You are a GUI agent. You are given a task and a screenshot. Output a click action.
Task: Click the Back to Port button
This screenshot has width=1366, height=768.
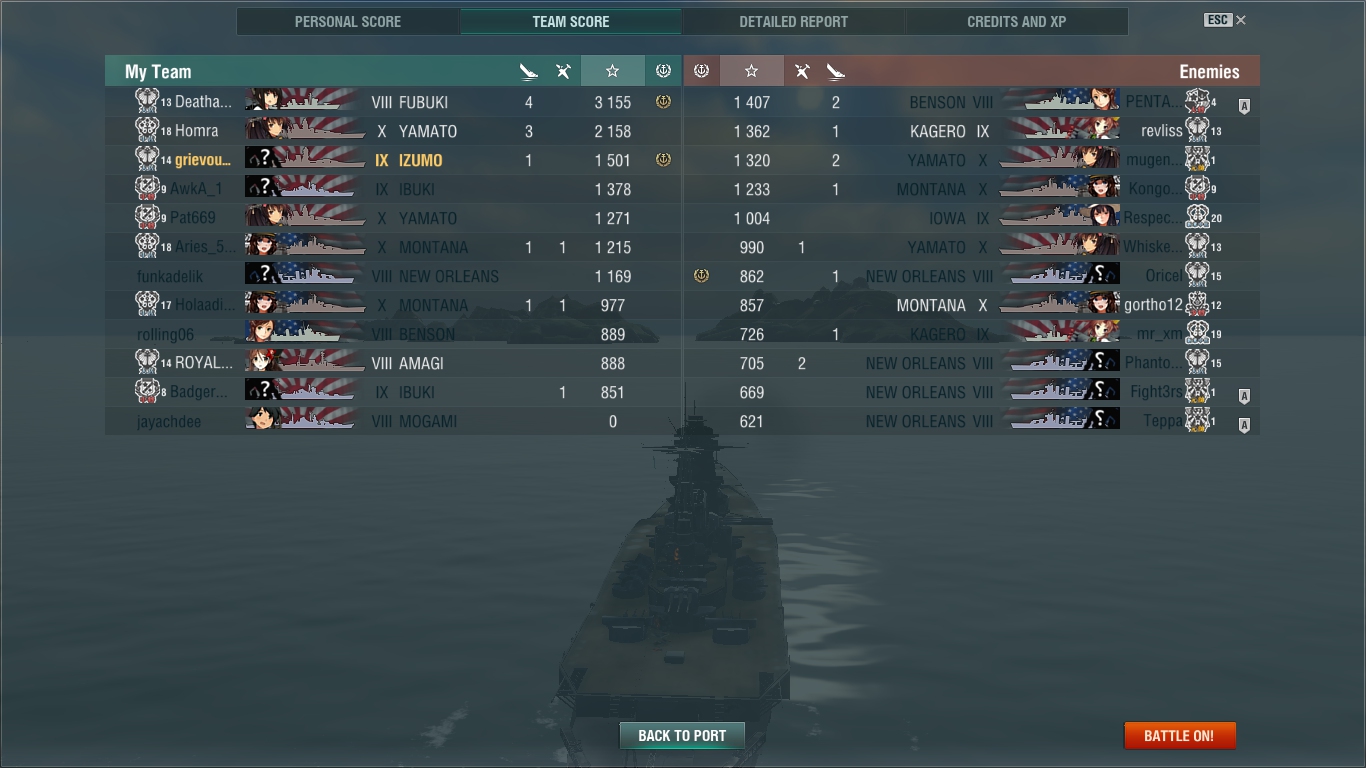pyautogui.click(x=682, y=736)
